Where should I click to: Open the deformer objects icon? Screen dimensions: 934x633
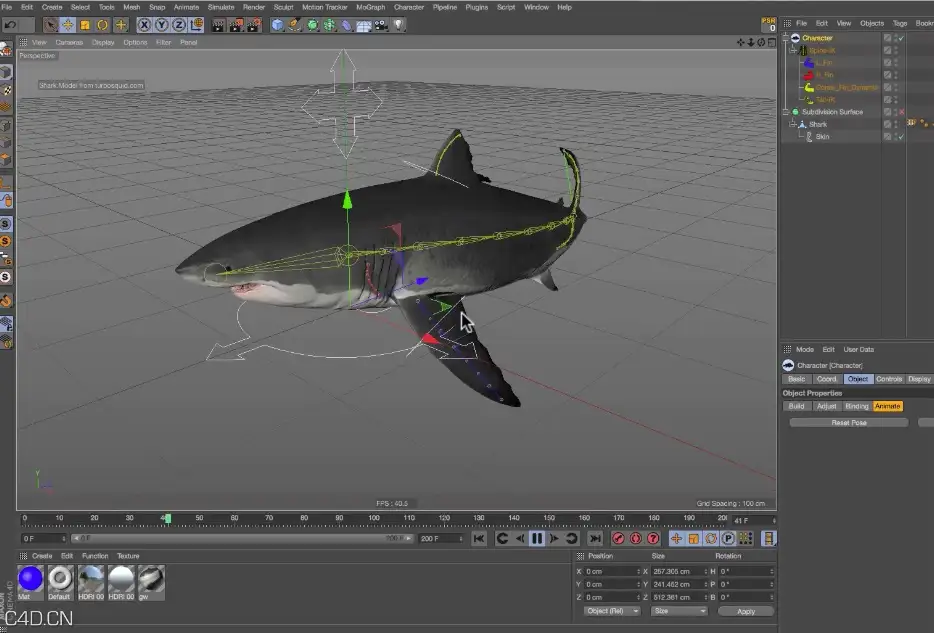(347, 25)
